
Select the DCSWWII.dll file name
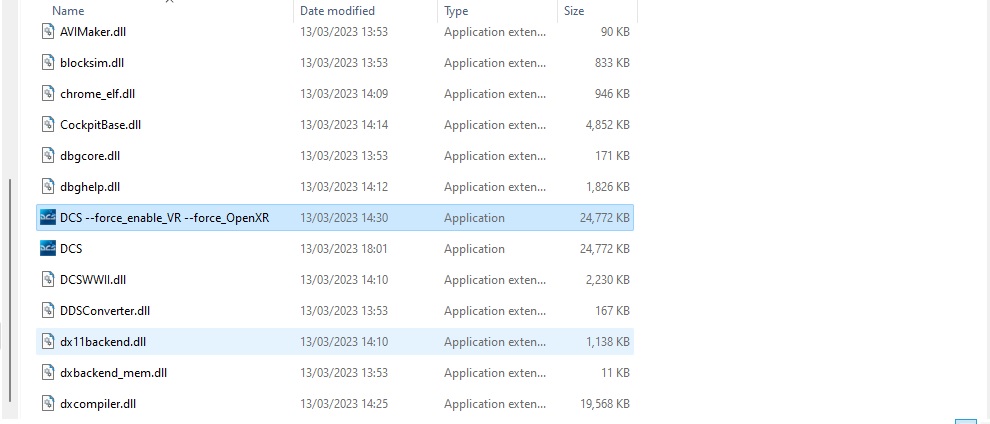[x=93, y=280]
